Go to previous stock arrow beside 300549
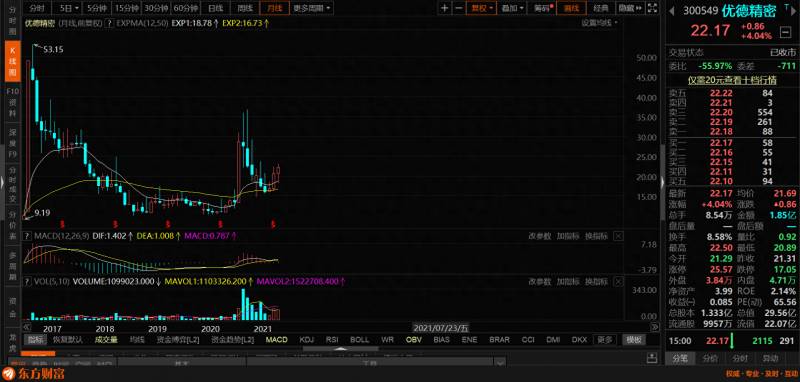800x382 pixels. point(672,10)
